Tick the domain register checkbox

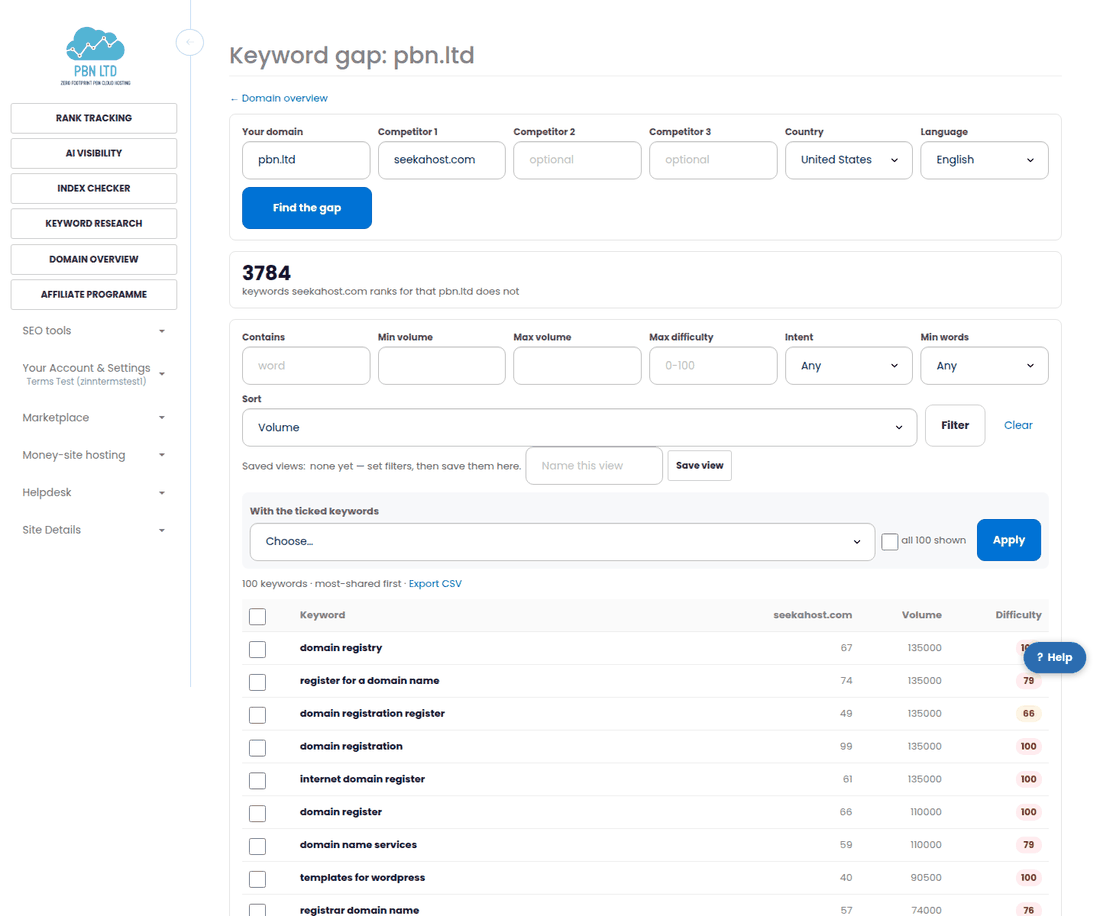coord(257,813)
